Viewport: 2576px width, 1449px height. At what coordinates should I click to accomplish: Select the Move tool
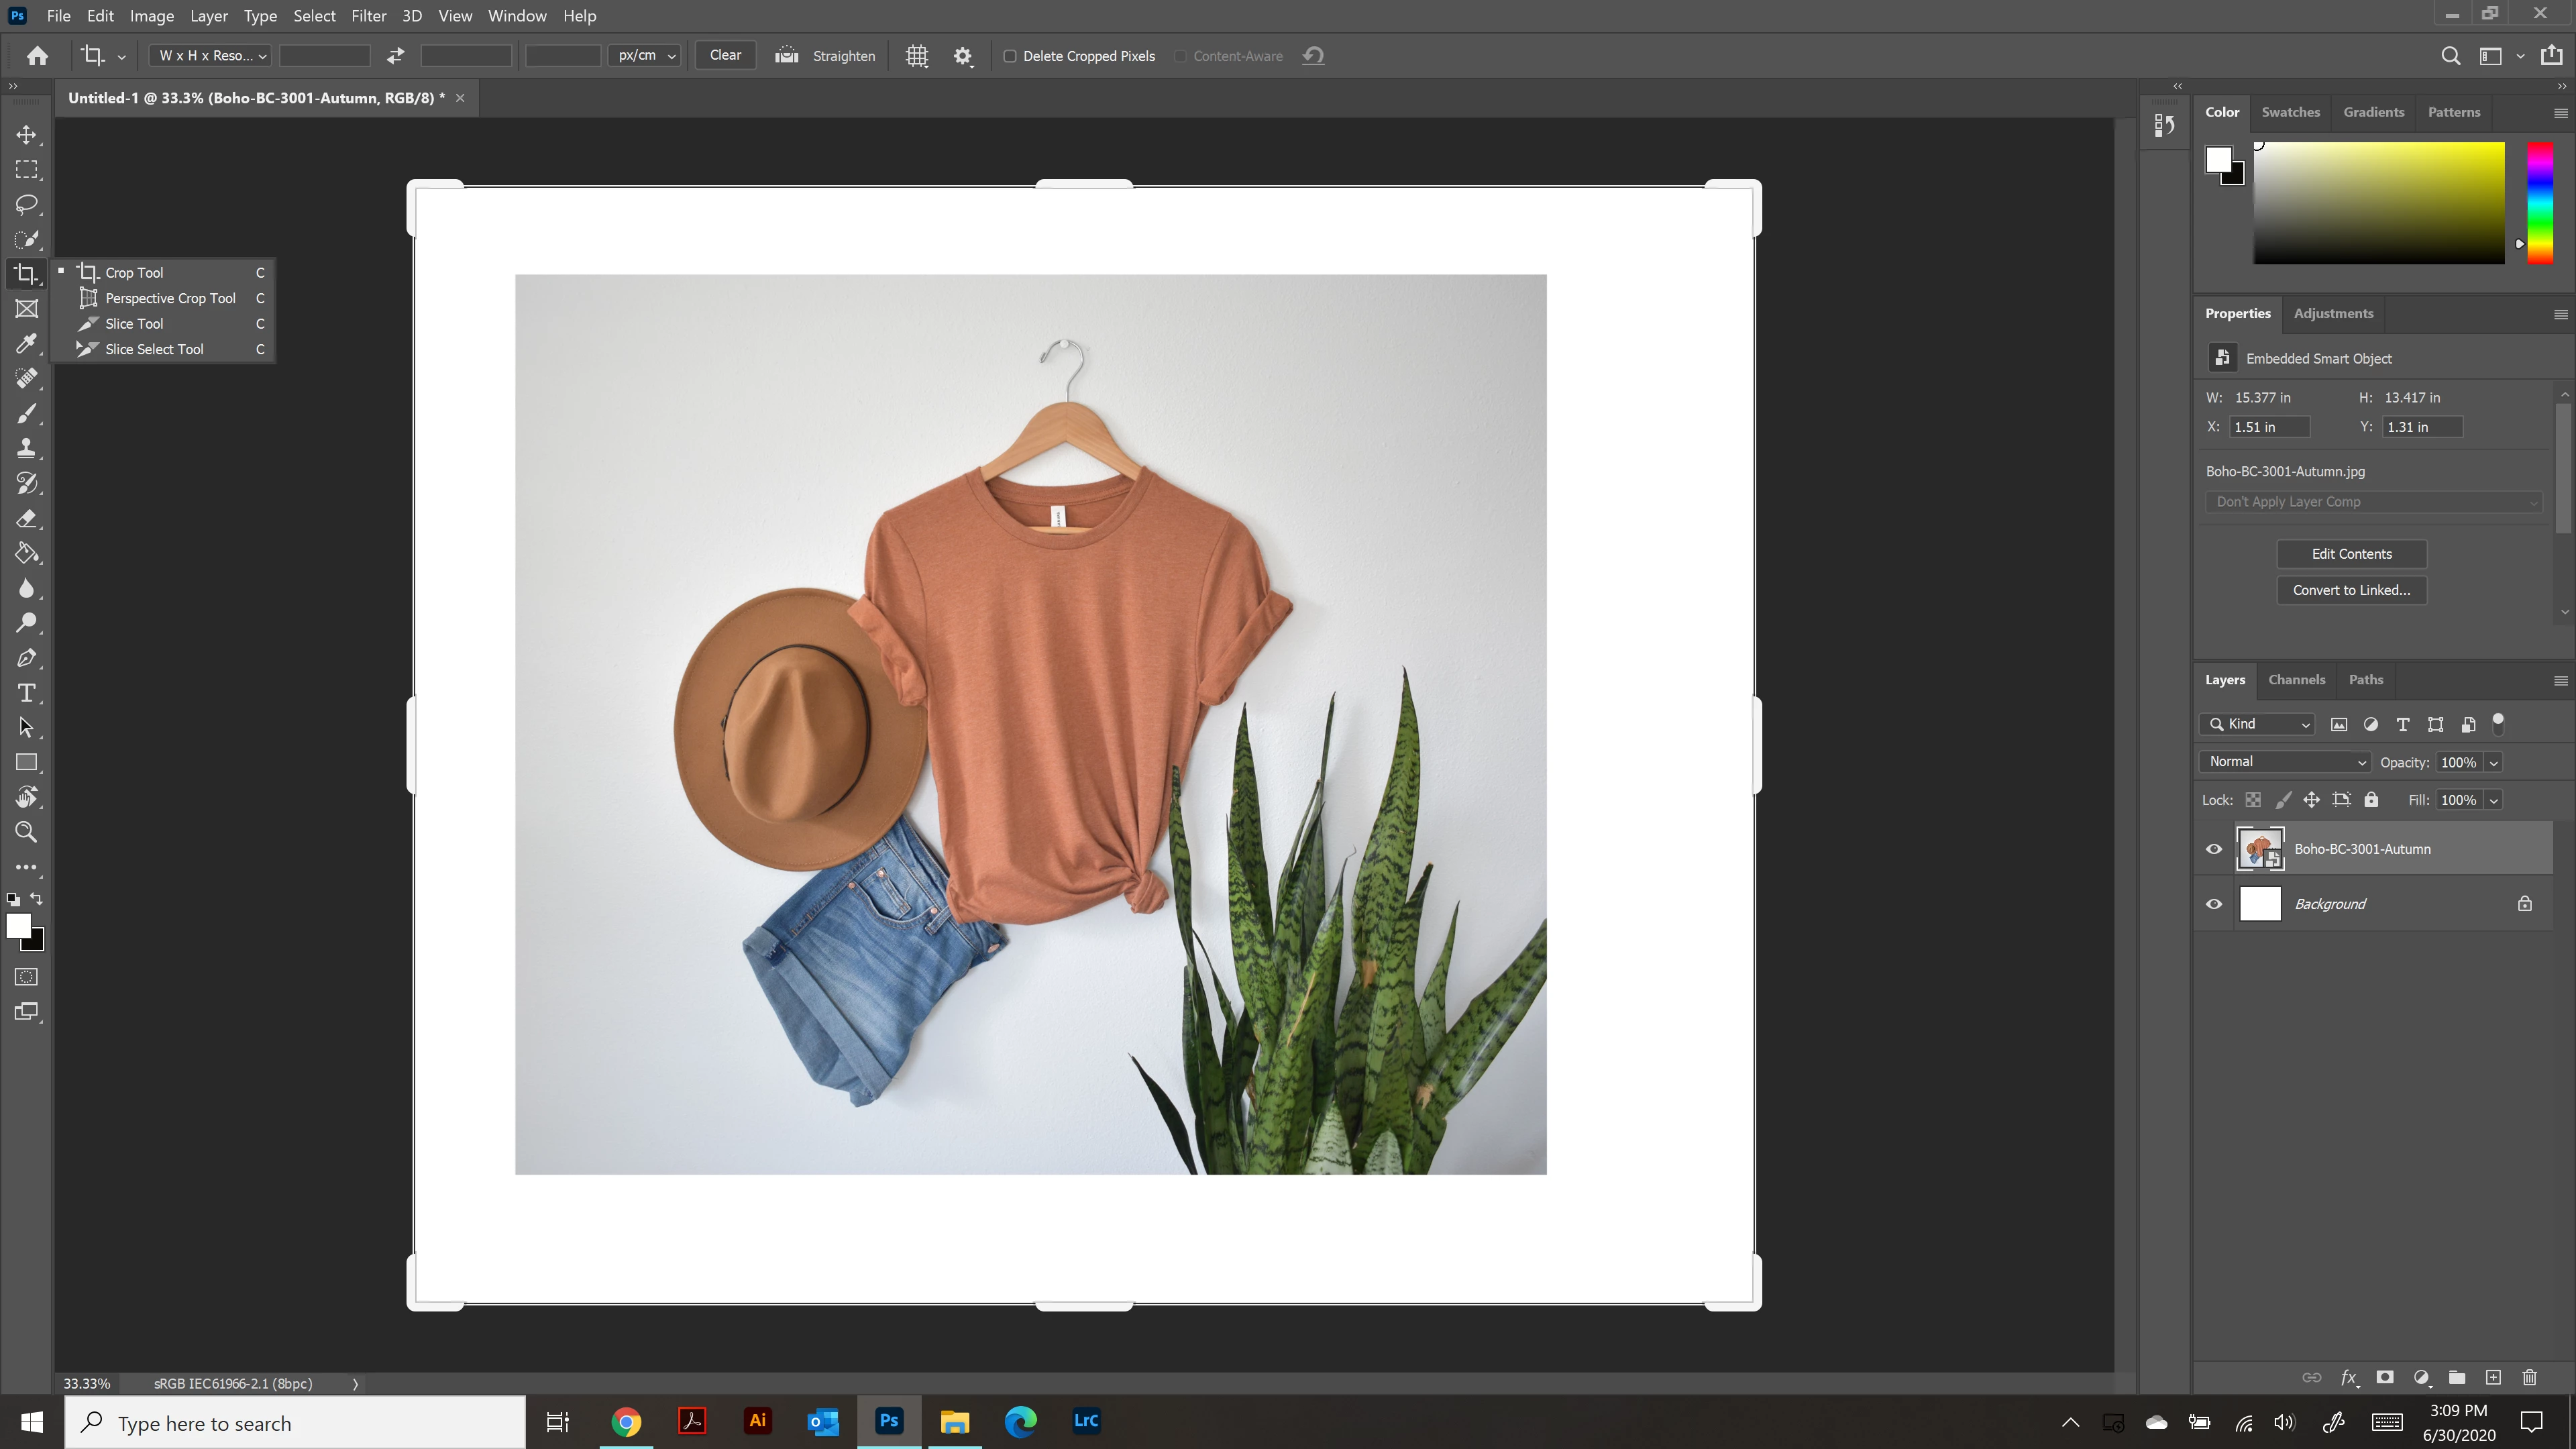(x=27, y=135)
